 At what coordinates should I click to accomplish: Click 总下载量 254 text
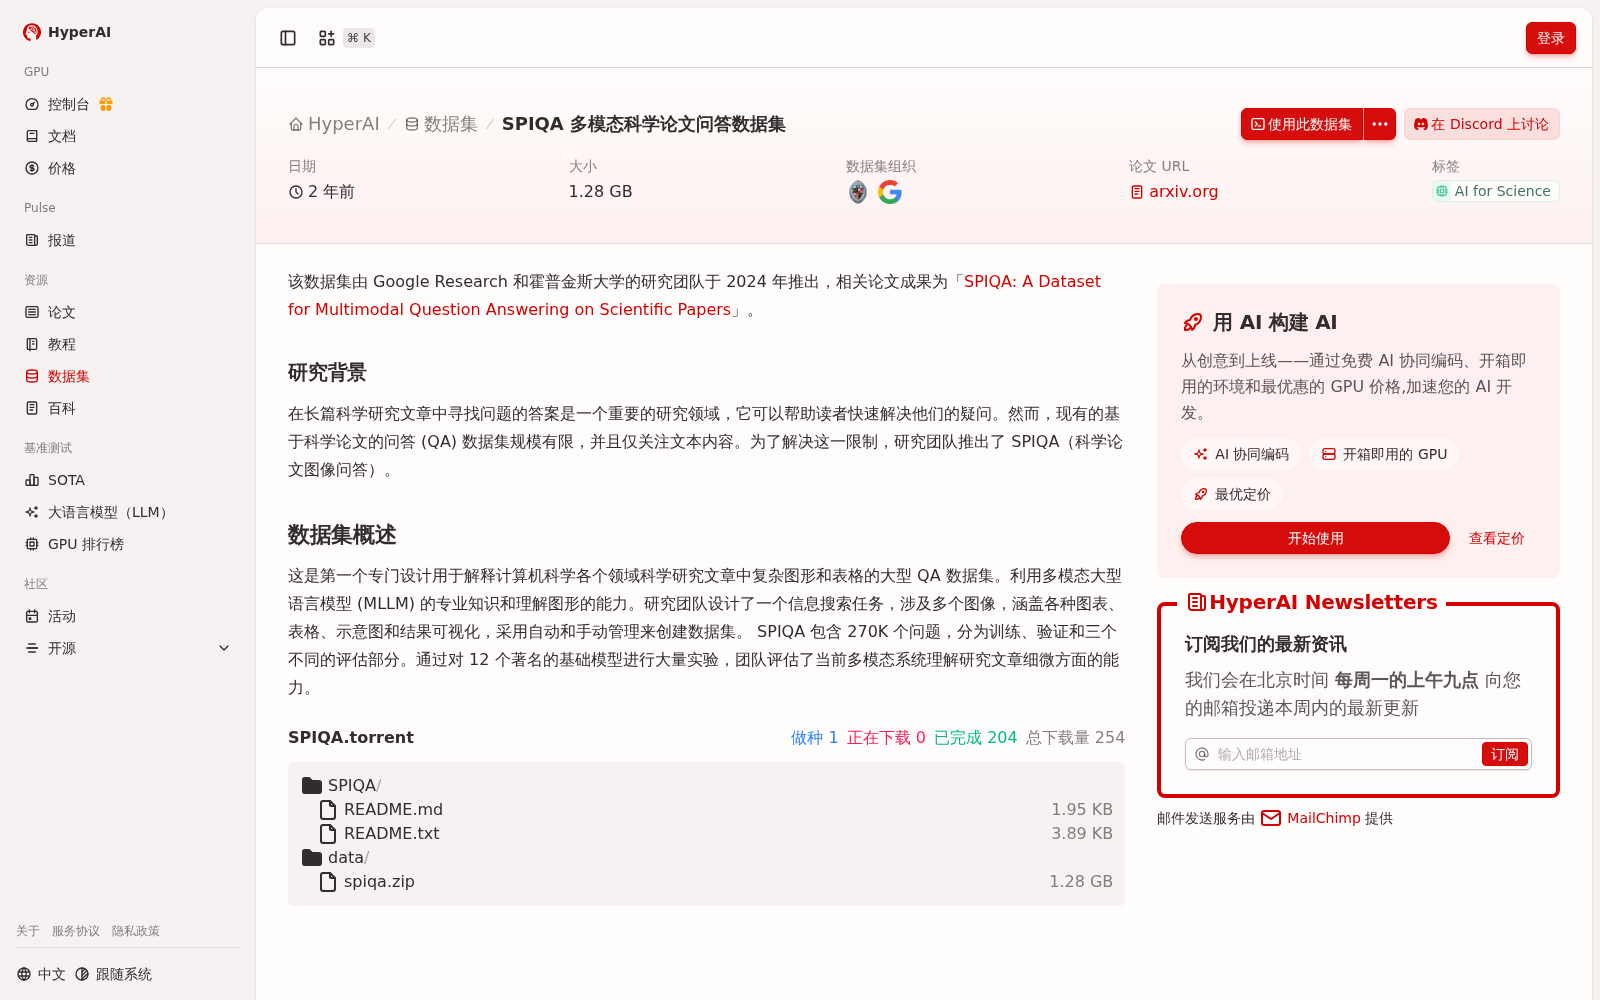click(1075, 737)
